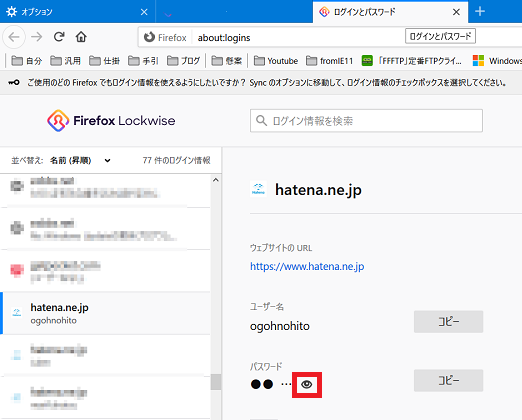Close the ログインとパスワード tab
Viewport: 522px width, 420px height.
(x=456, y=12)
